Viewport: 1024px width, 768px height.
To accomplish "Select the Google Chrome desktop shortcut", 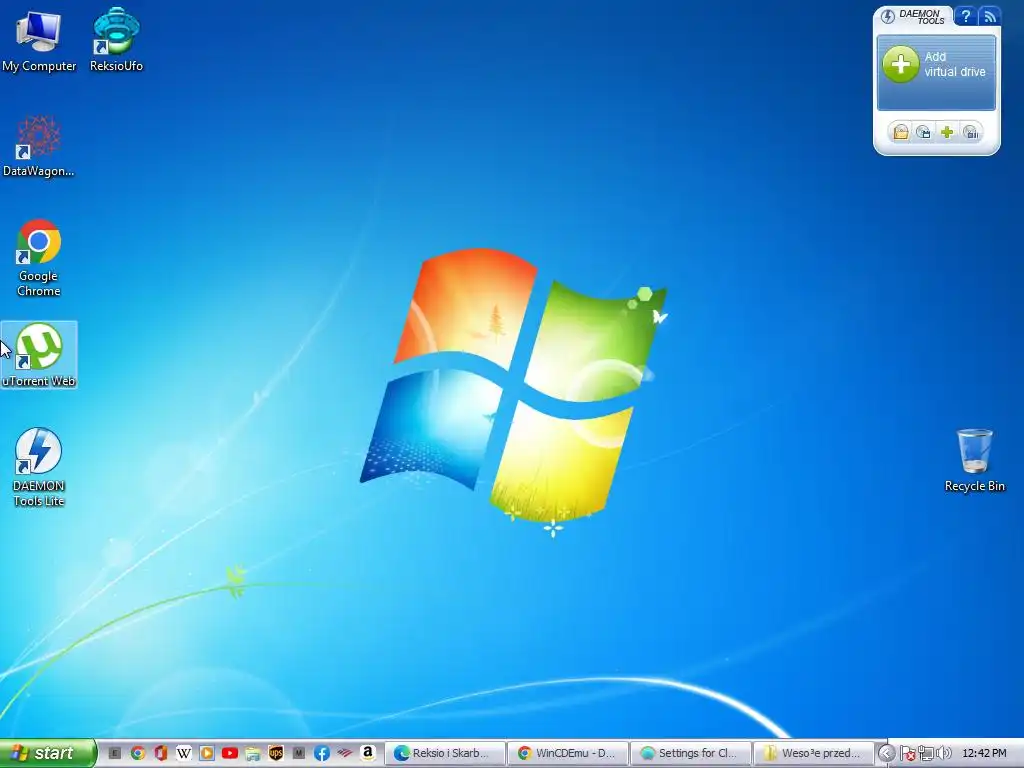I will pyautogui.click(x=39, y=258).
